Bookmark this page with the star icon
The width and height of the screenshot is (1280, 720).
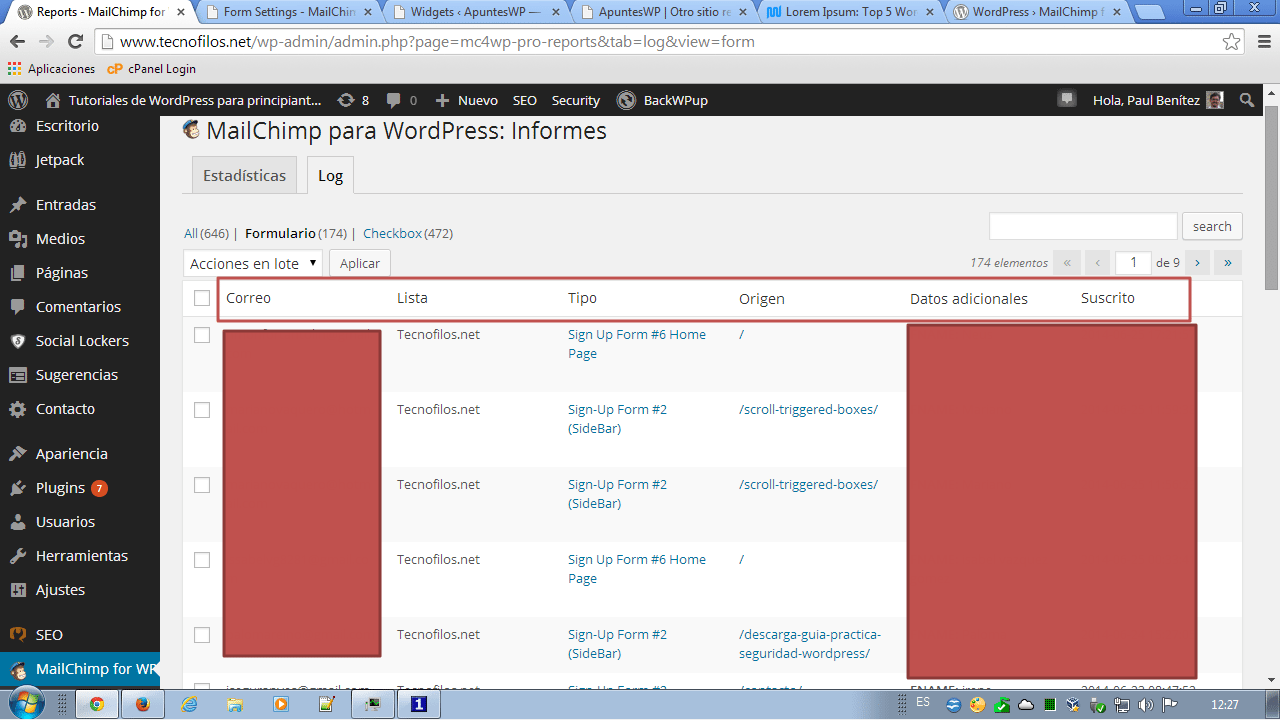[x=1231, y=42]
